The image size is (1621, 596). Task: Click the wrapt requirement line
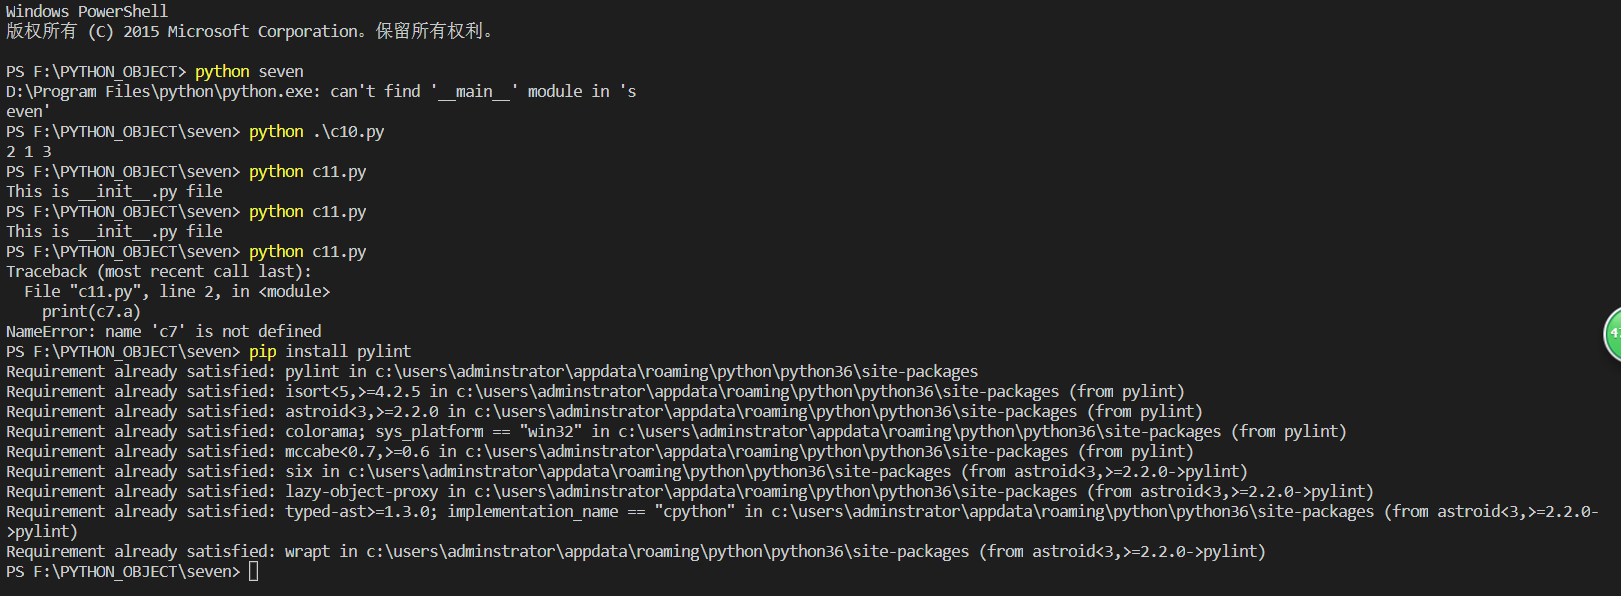click(x=636, y=551)
